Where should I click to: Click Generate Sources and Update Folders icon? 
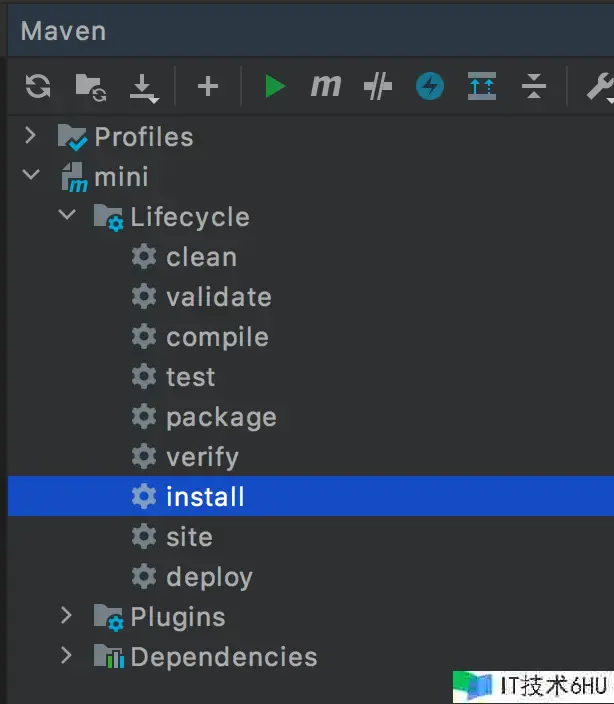[x=90, y=88]
